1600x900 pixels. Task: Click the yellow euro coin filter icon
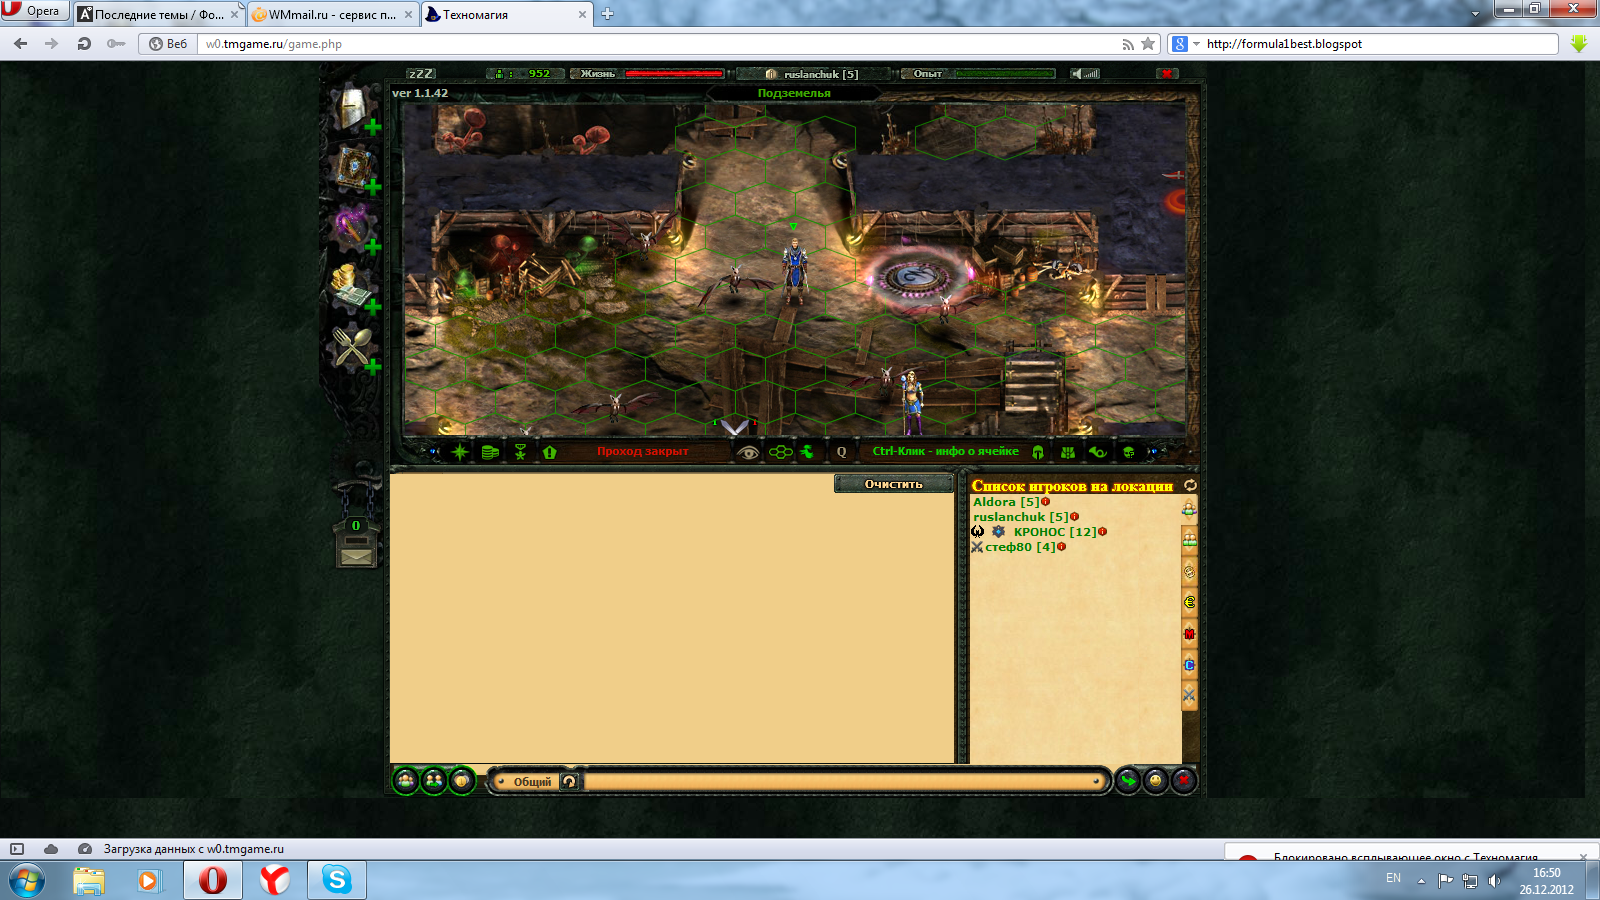point(1189,602)
